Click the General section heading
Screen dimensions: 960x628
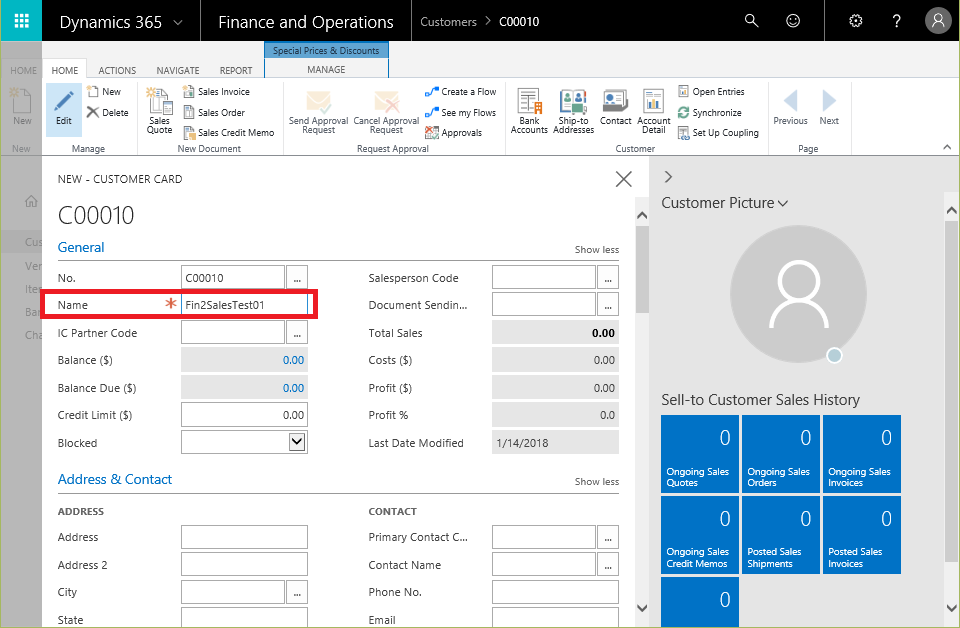pos(81,248)
